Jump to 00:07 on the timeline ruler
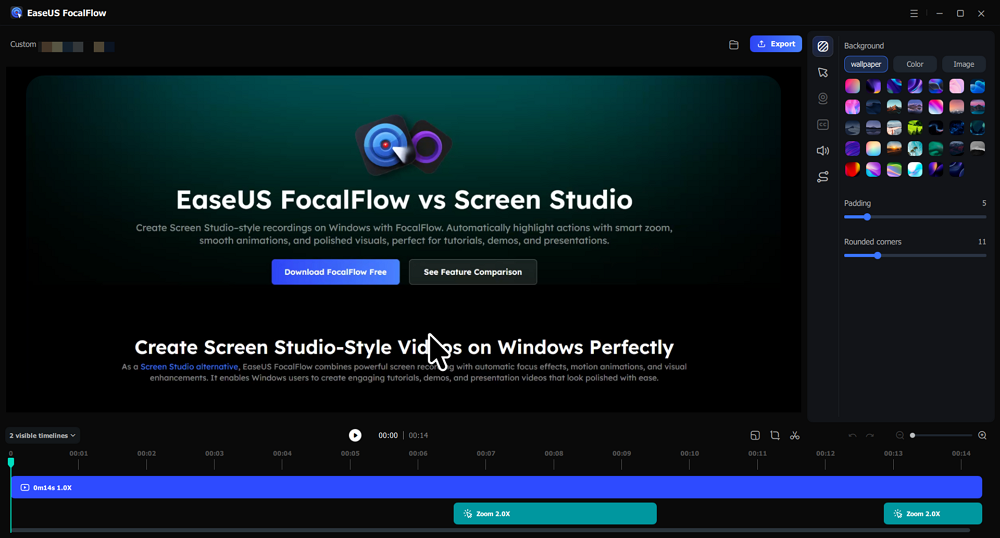This screenshot has width=1000, height=538. coord(486,454)
